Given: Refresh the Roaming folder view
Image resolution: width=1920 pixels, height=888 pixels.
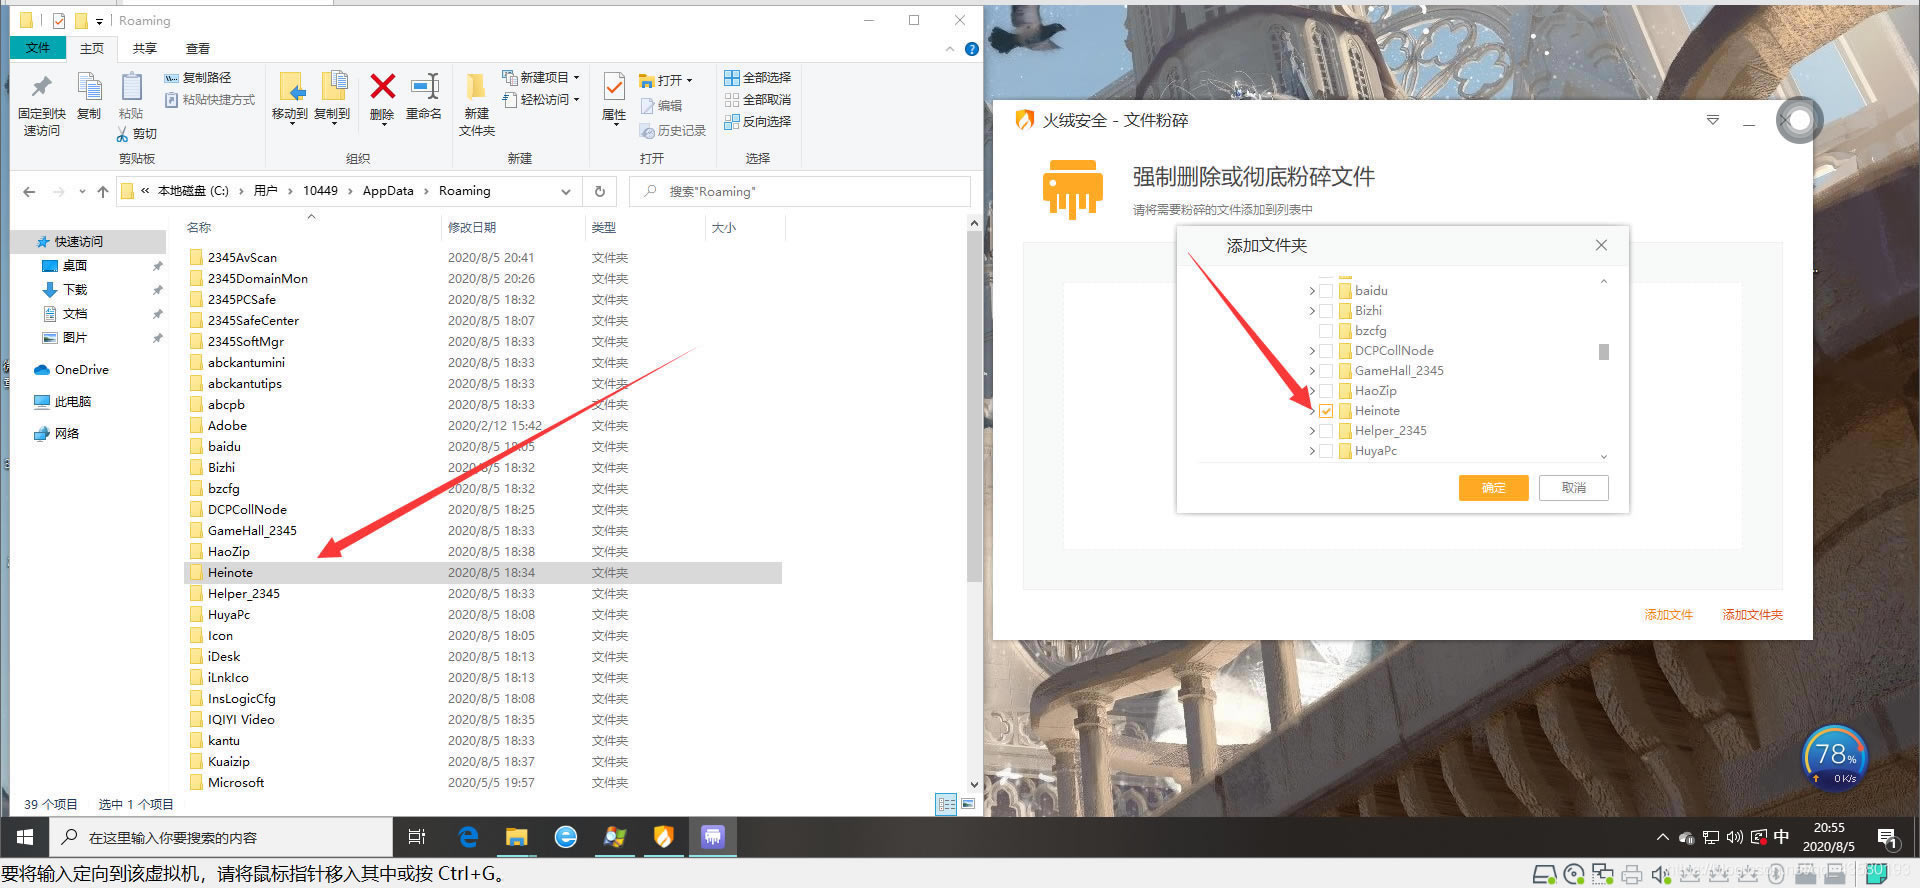Looking at the screenshot, I should pos(600,191).
